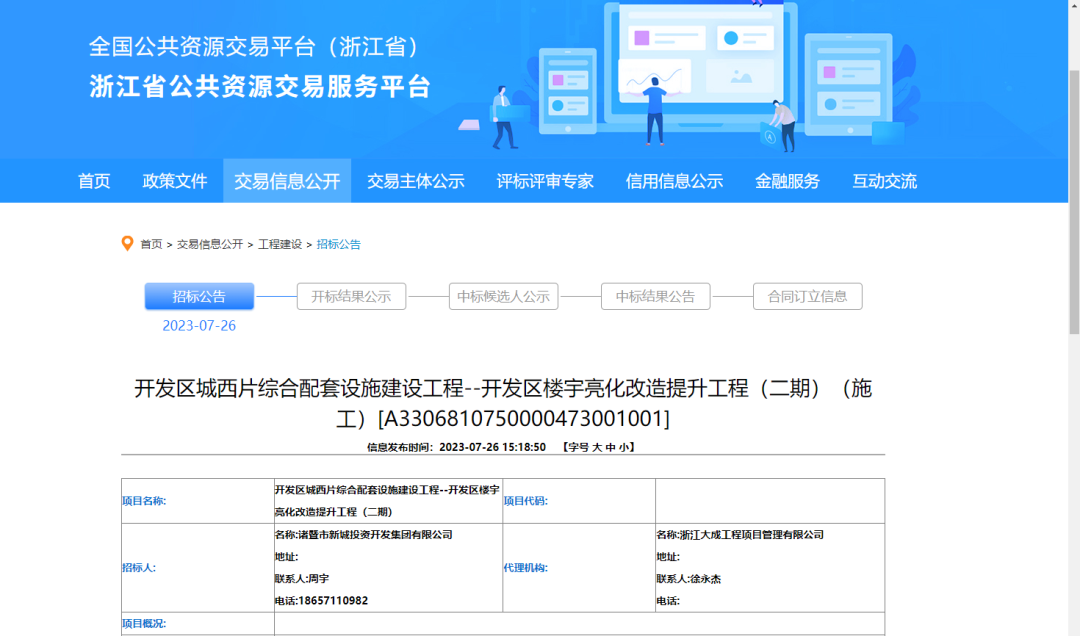The image size is (1080, 636).
Task: Select 交易信息公开 navigation tab
Action: (x=287, y=181)
